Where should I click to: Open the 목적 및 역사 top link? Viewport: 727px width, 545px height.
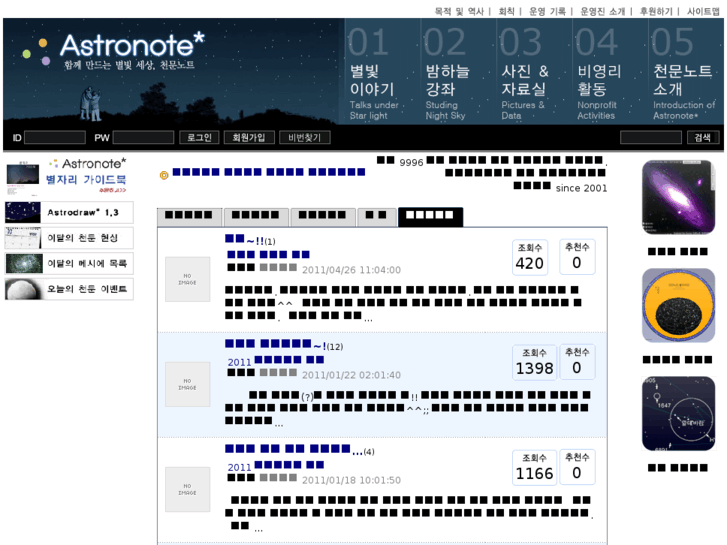tap(459, 11)
